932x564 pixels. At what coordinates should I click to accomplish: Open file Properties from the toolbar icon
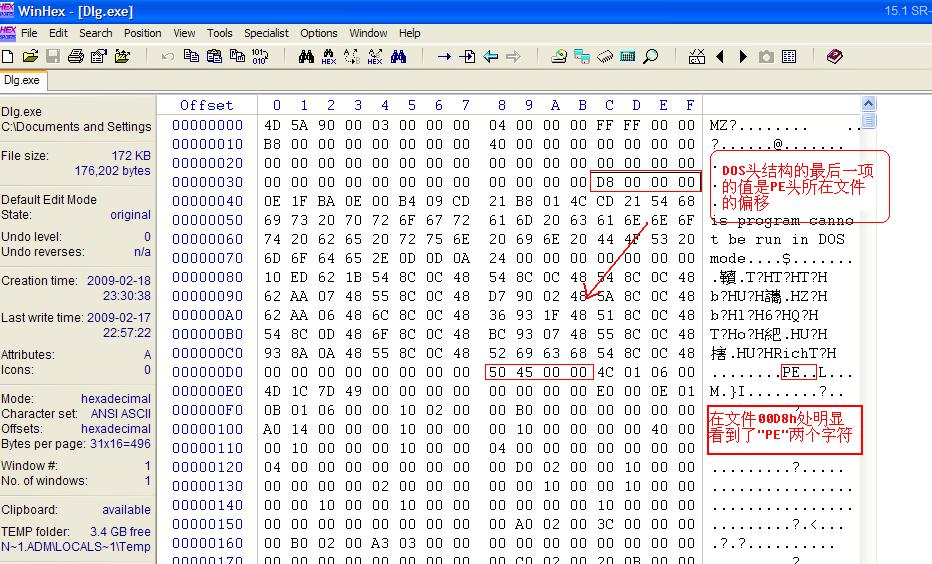99,56
